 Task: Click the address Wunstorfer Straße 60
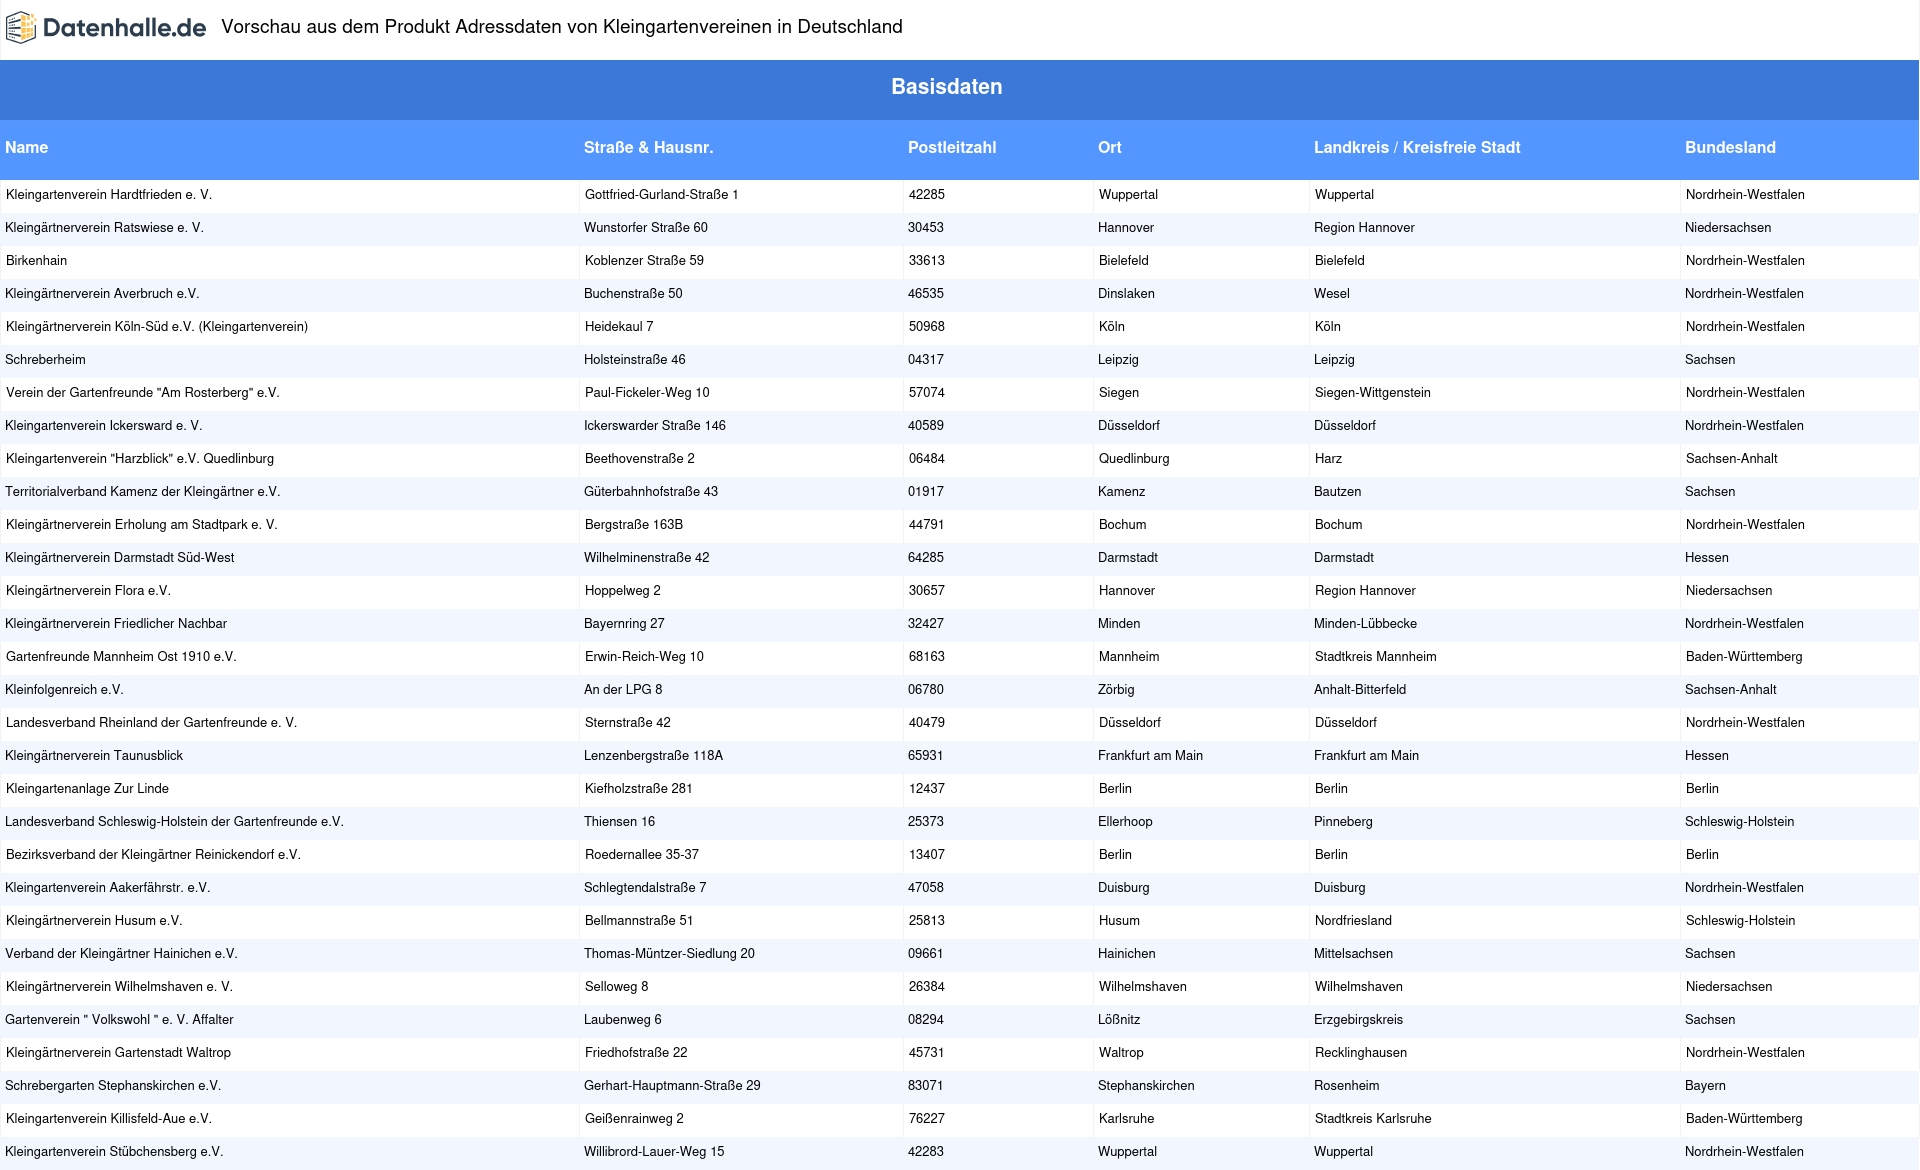[646, 228]
